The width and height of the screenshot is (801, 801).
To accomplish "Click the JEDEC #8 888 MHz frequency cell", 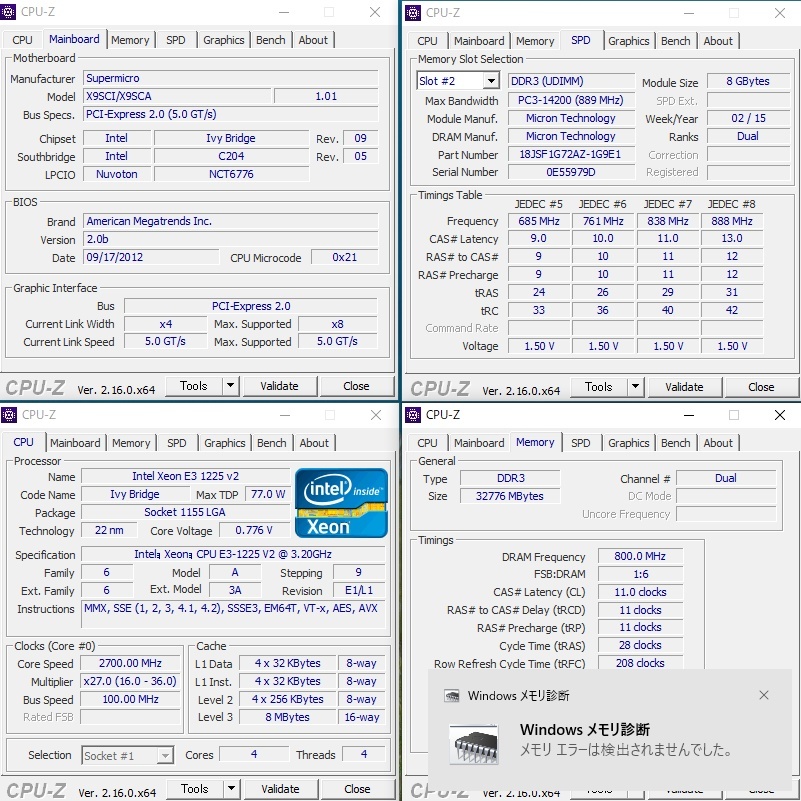I will [732, 221].
